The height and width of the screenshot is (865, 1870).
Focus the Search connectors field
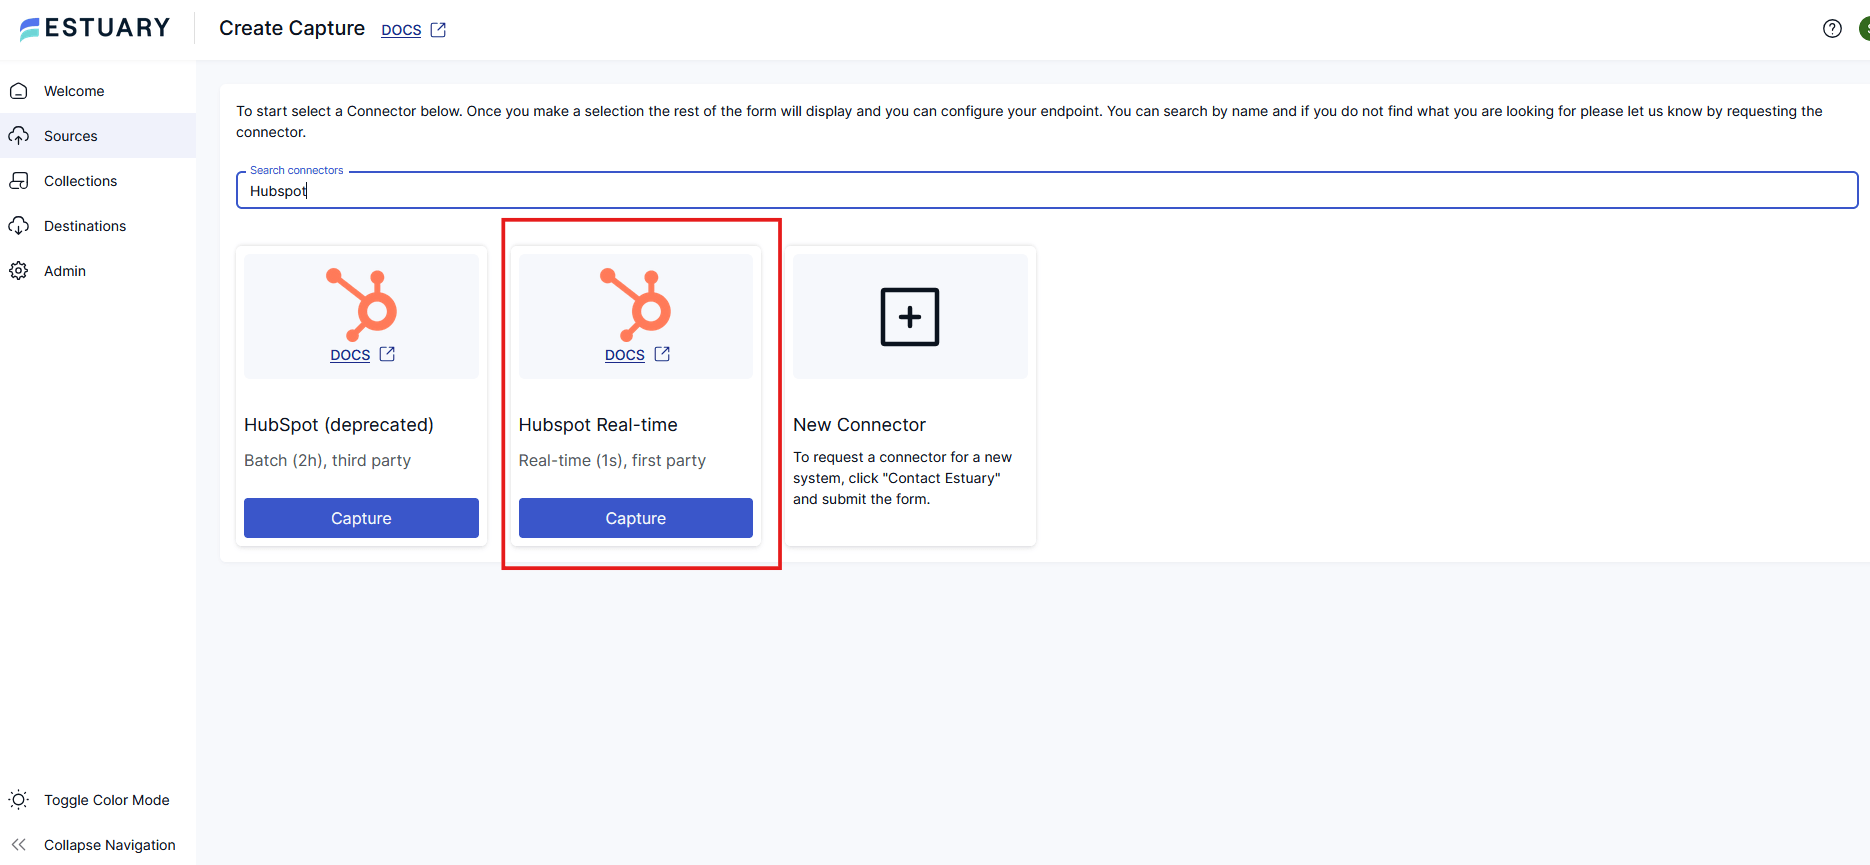pos(1047,190)
